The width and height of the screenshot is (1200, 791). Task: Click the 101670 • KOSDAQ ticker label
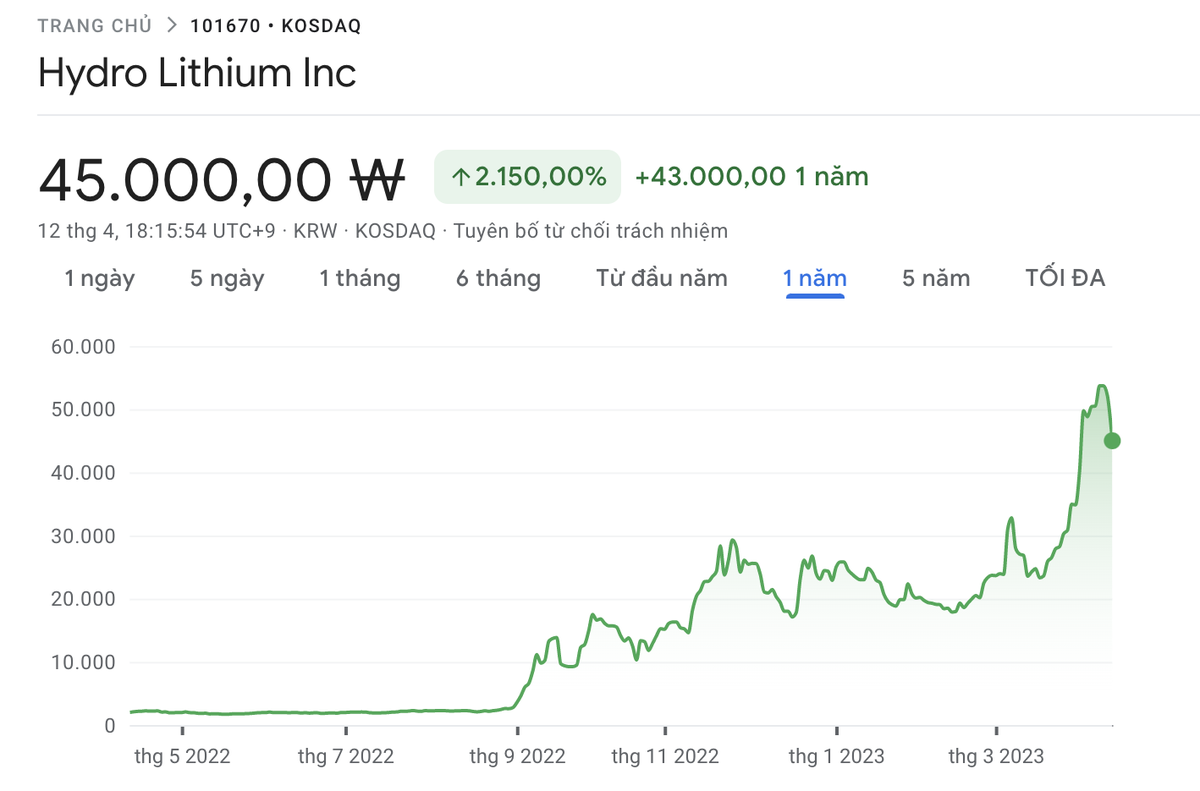click(276, 25)
